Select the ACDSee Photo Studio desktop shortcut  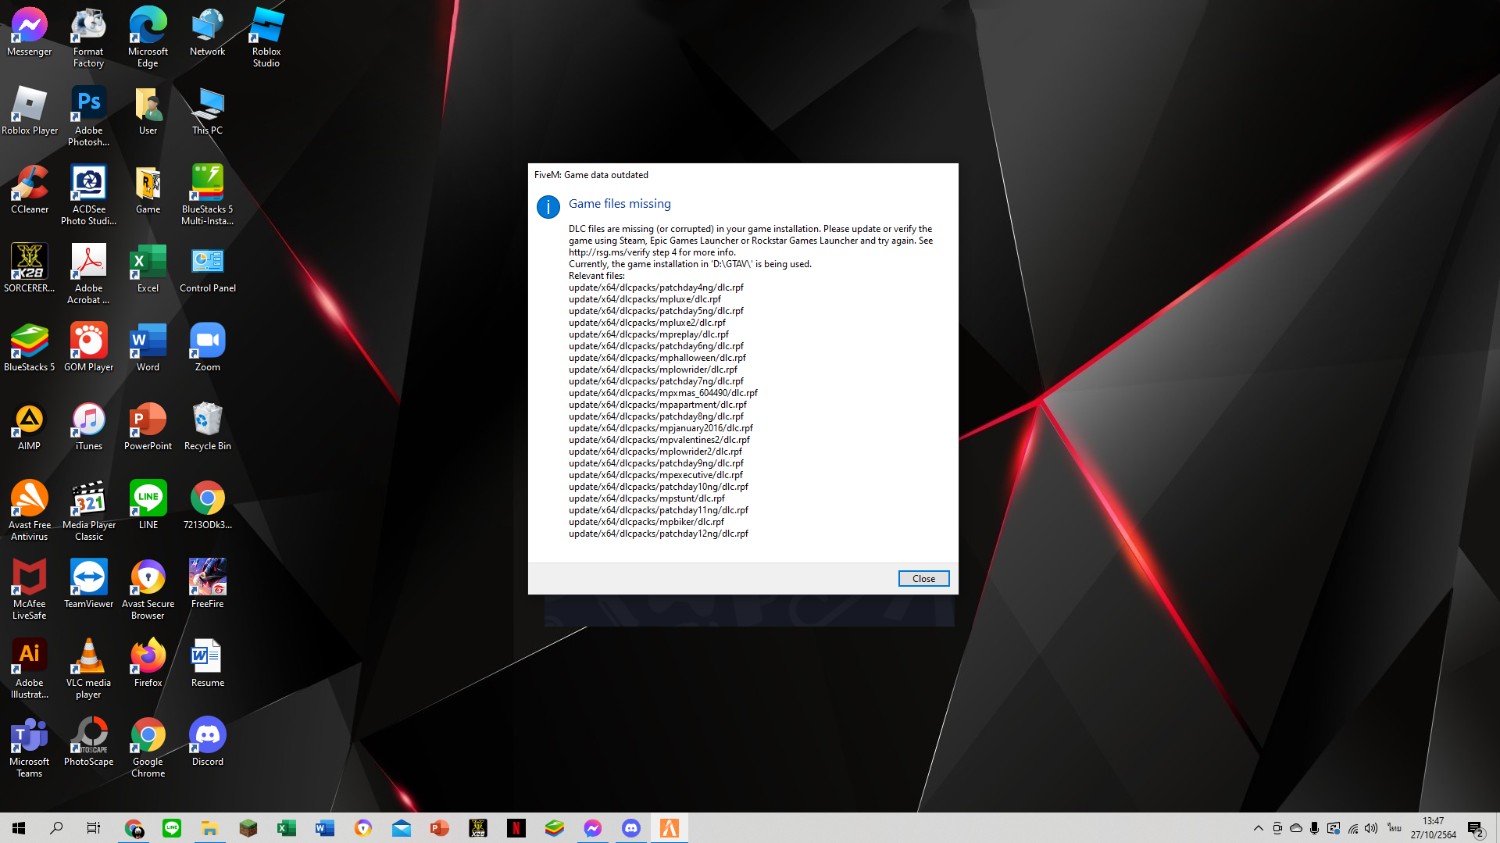point(88,196)
